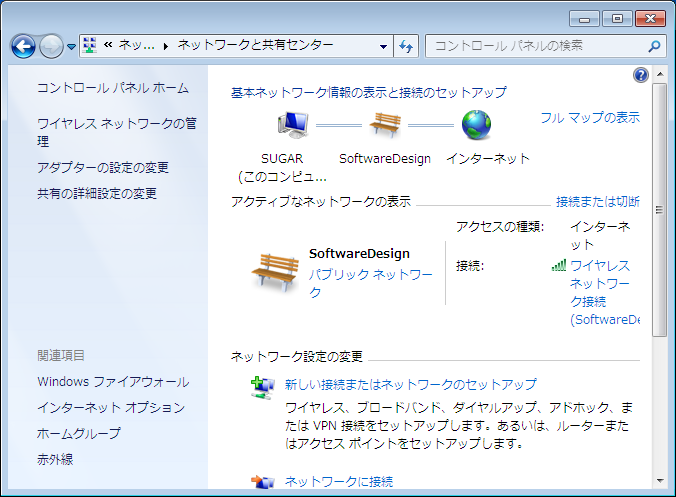Click the ネッ... breadcrumb segment

click(136, 45)
